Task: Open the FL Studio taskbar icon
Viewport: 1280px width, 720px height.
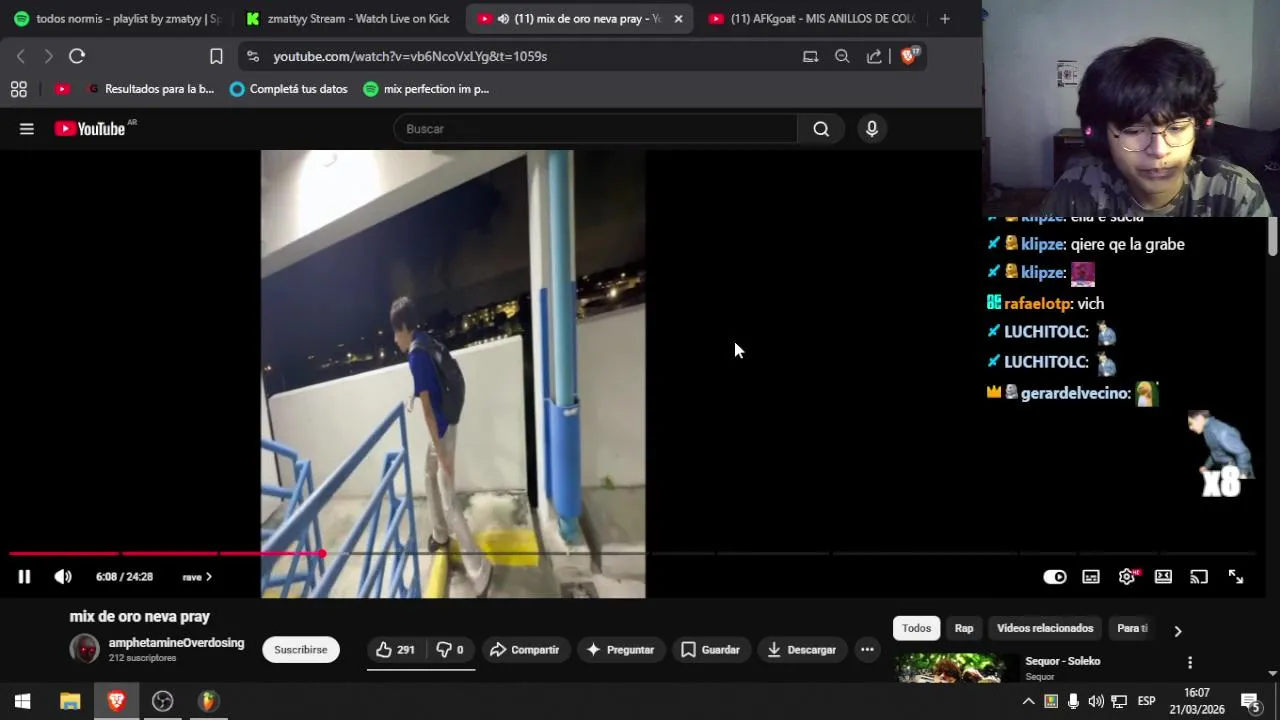Action: coord(208,701)
